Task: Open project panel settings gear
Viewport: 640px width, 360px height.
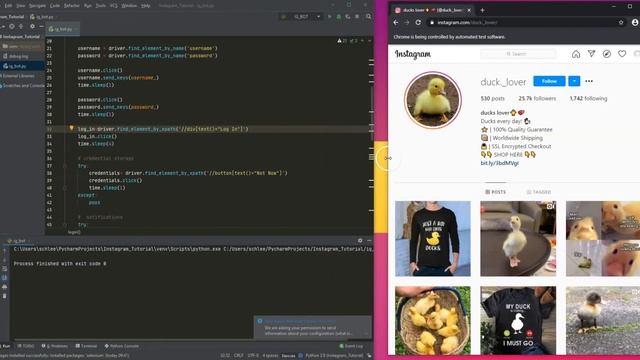Action: (x=32, y=26)
